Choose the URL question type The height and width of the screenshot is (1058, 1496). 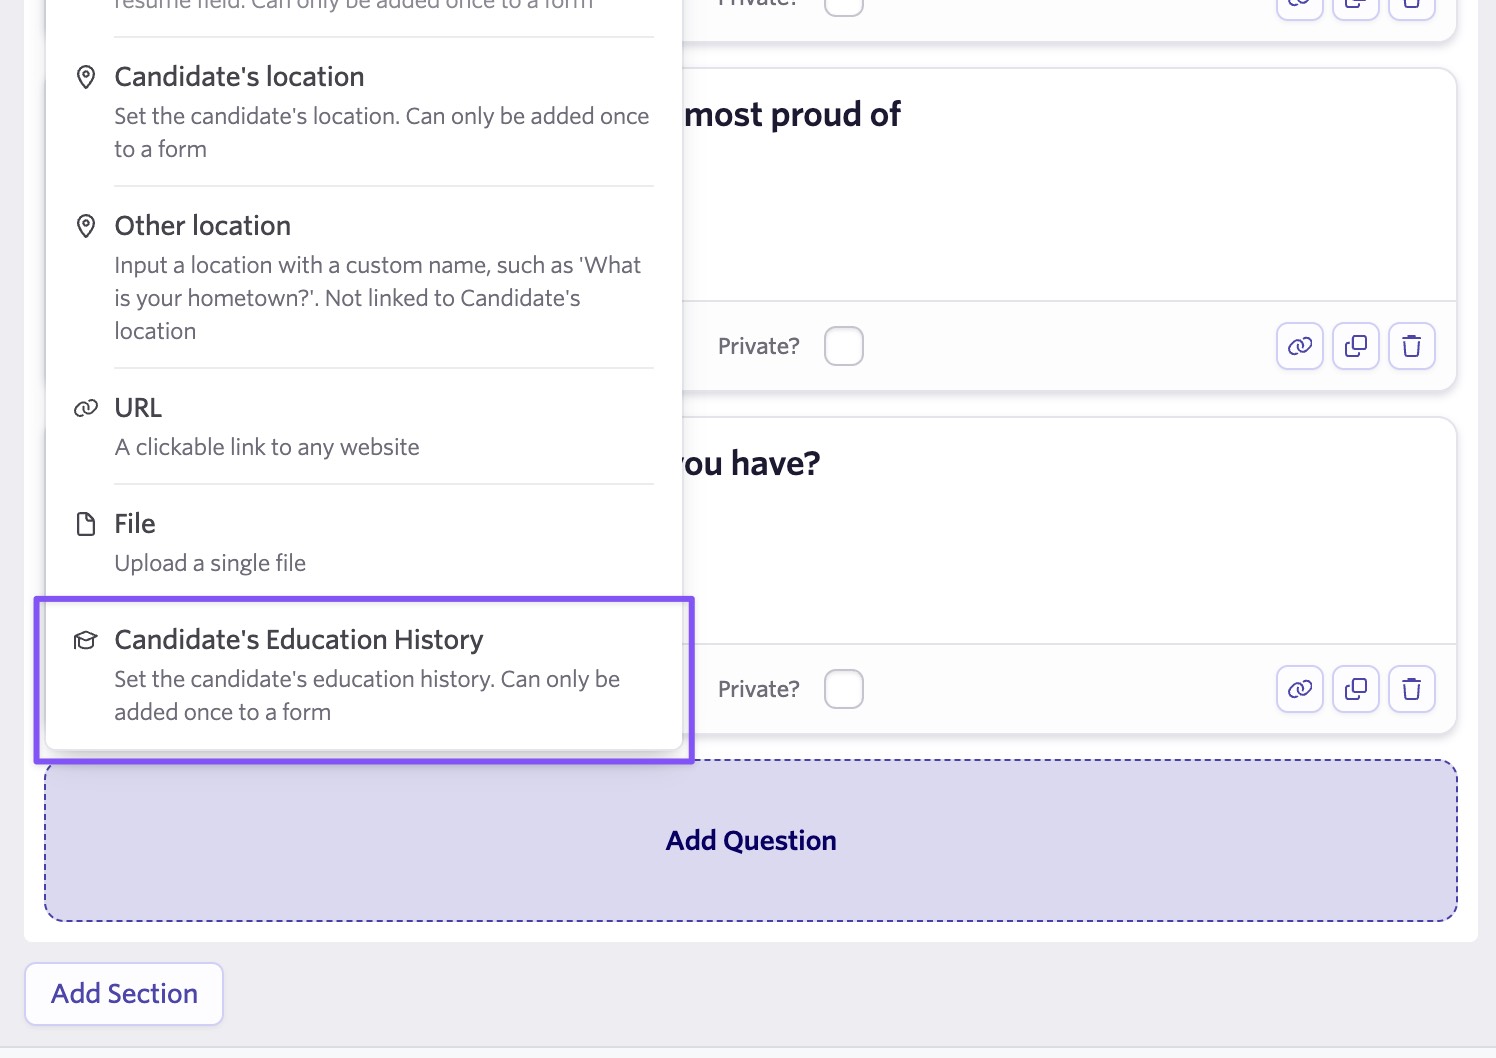click(x=138, y=408)
